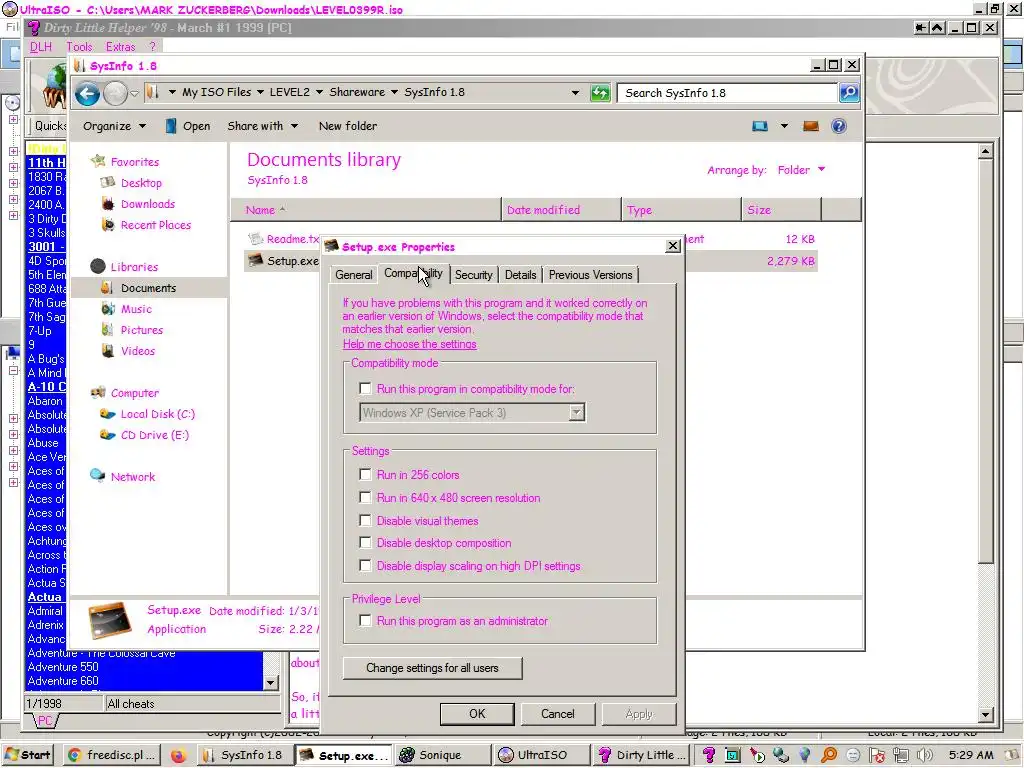Viewport: 1024px width, 768px height.
Task: Open Arrange by Folder dropdown
Action: pyautogui.click(x=801, y=170)
